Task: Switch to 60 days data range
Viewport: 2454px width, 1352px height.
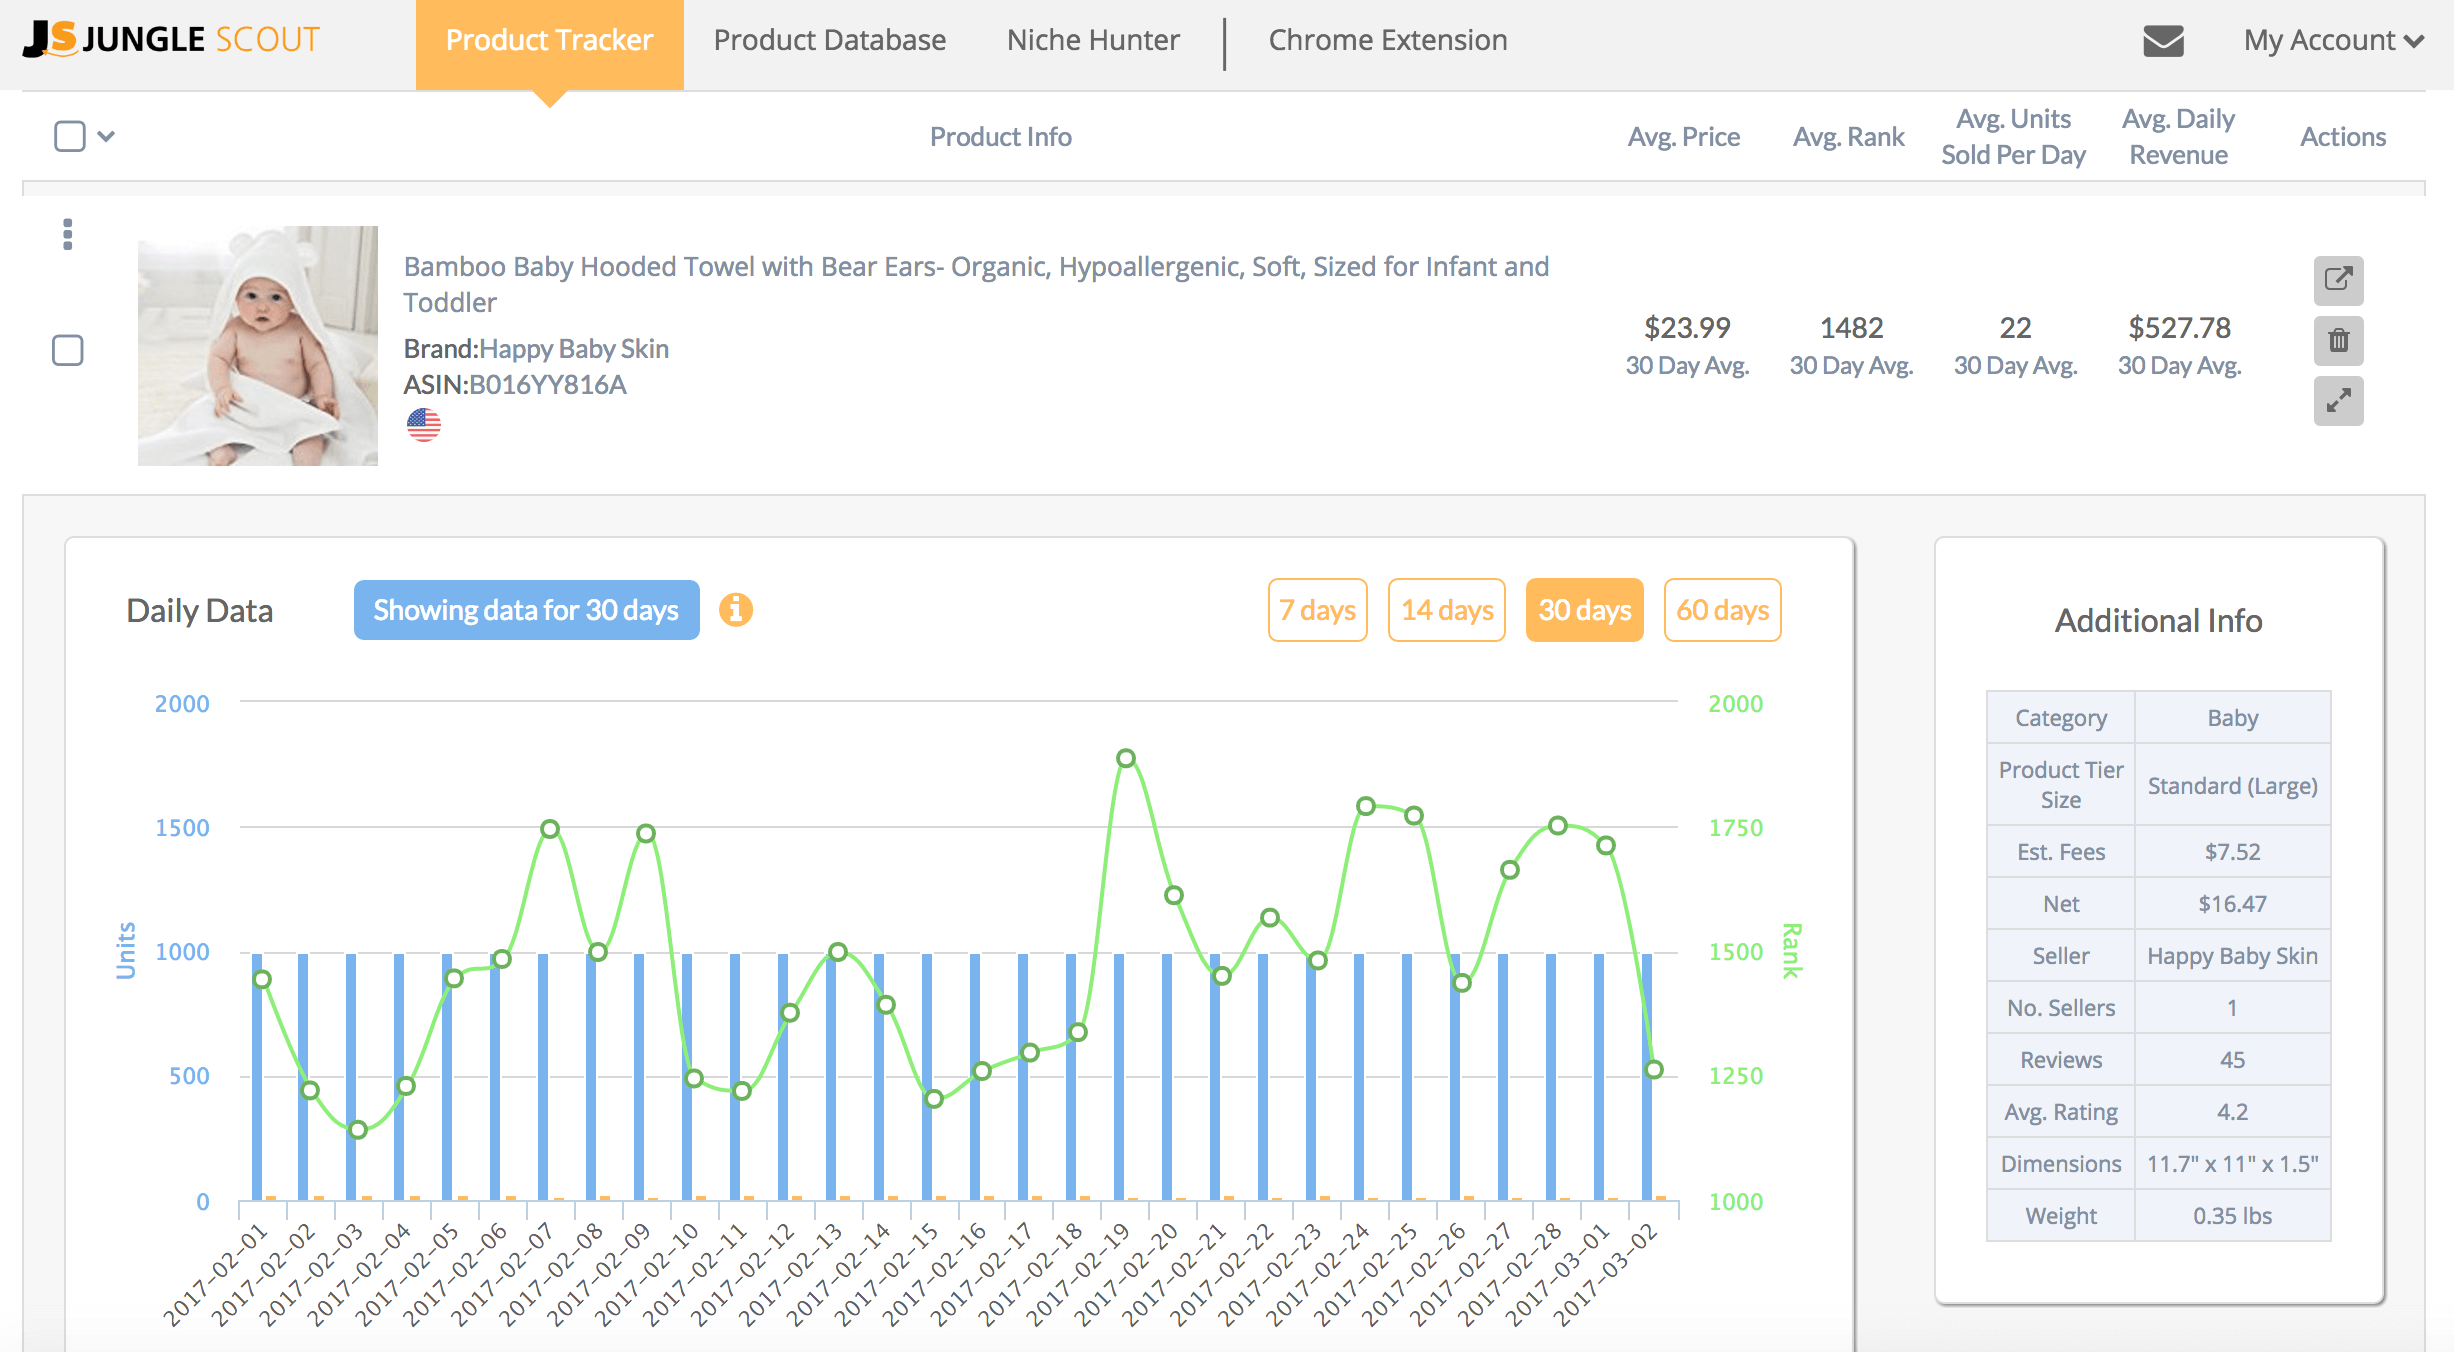Action: [x=1722, y=610]
